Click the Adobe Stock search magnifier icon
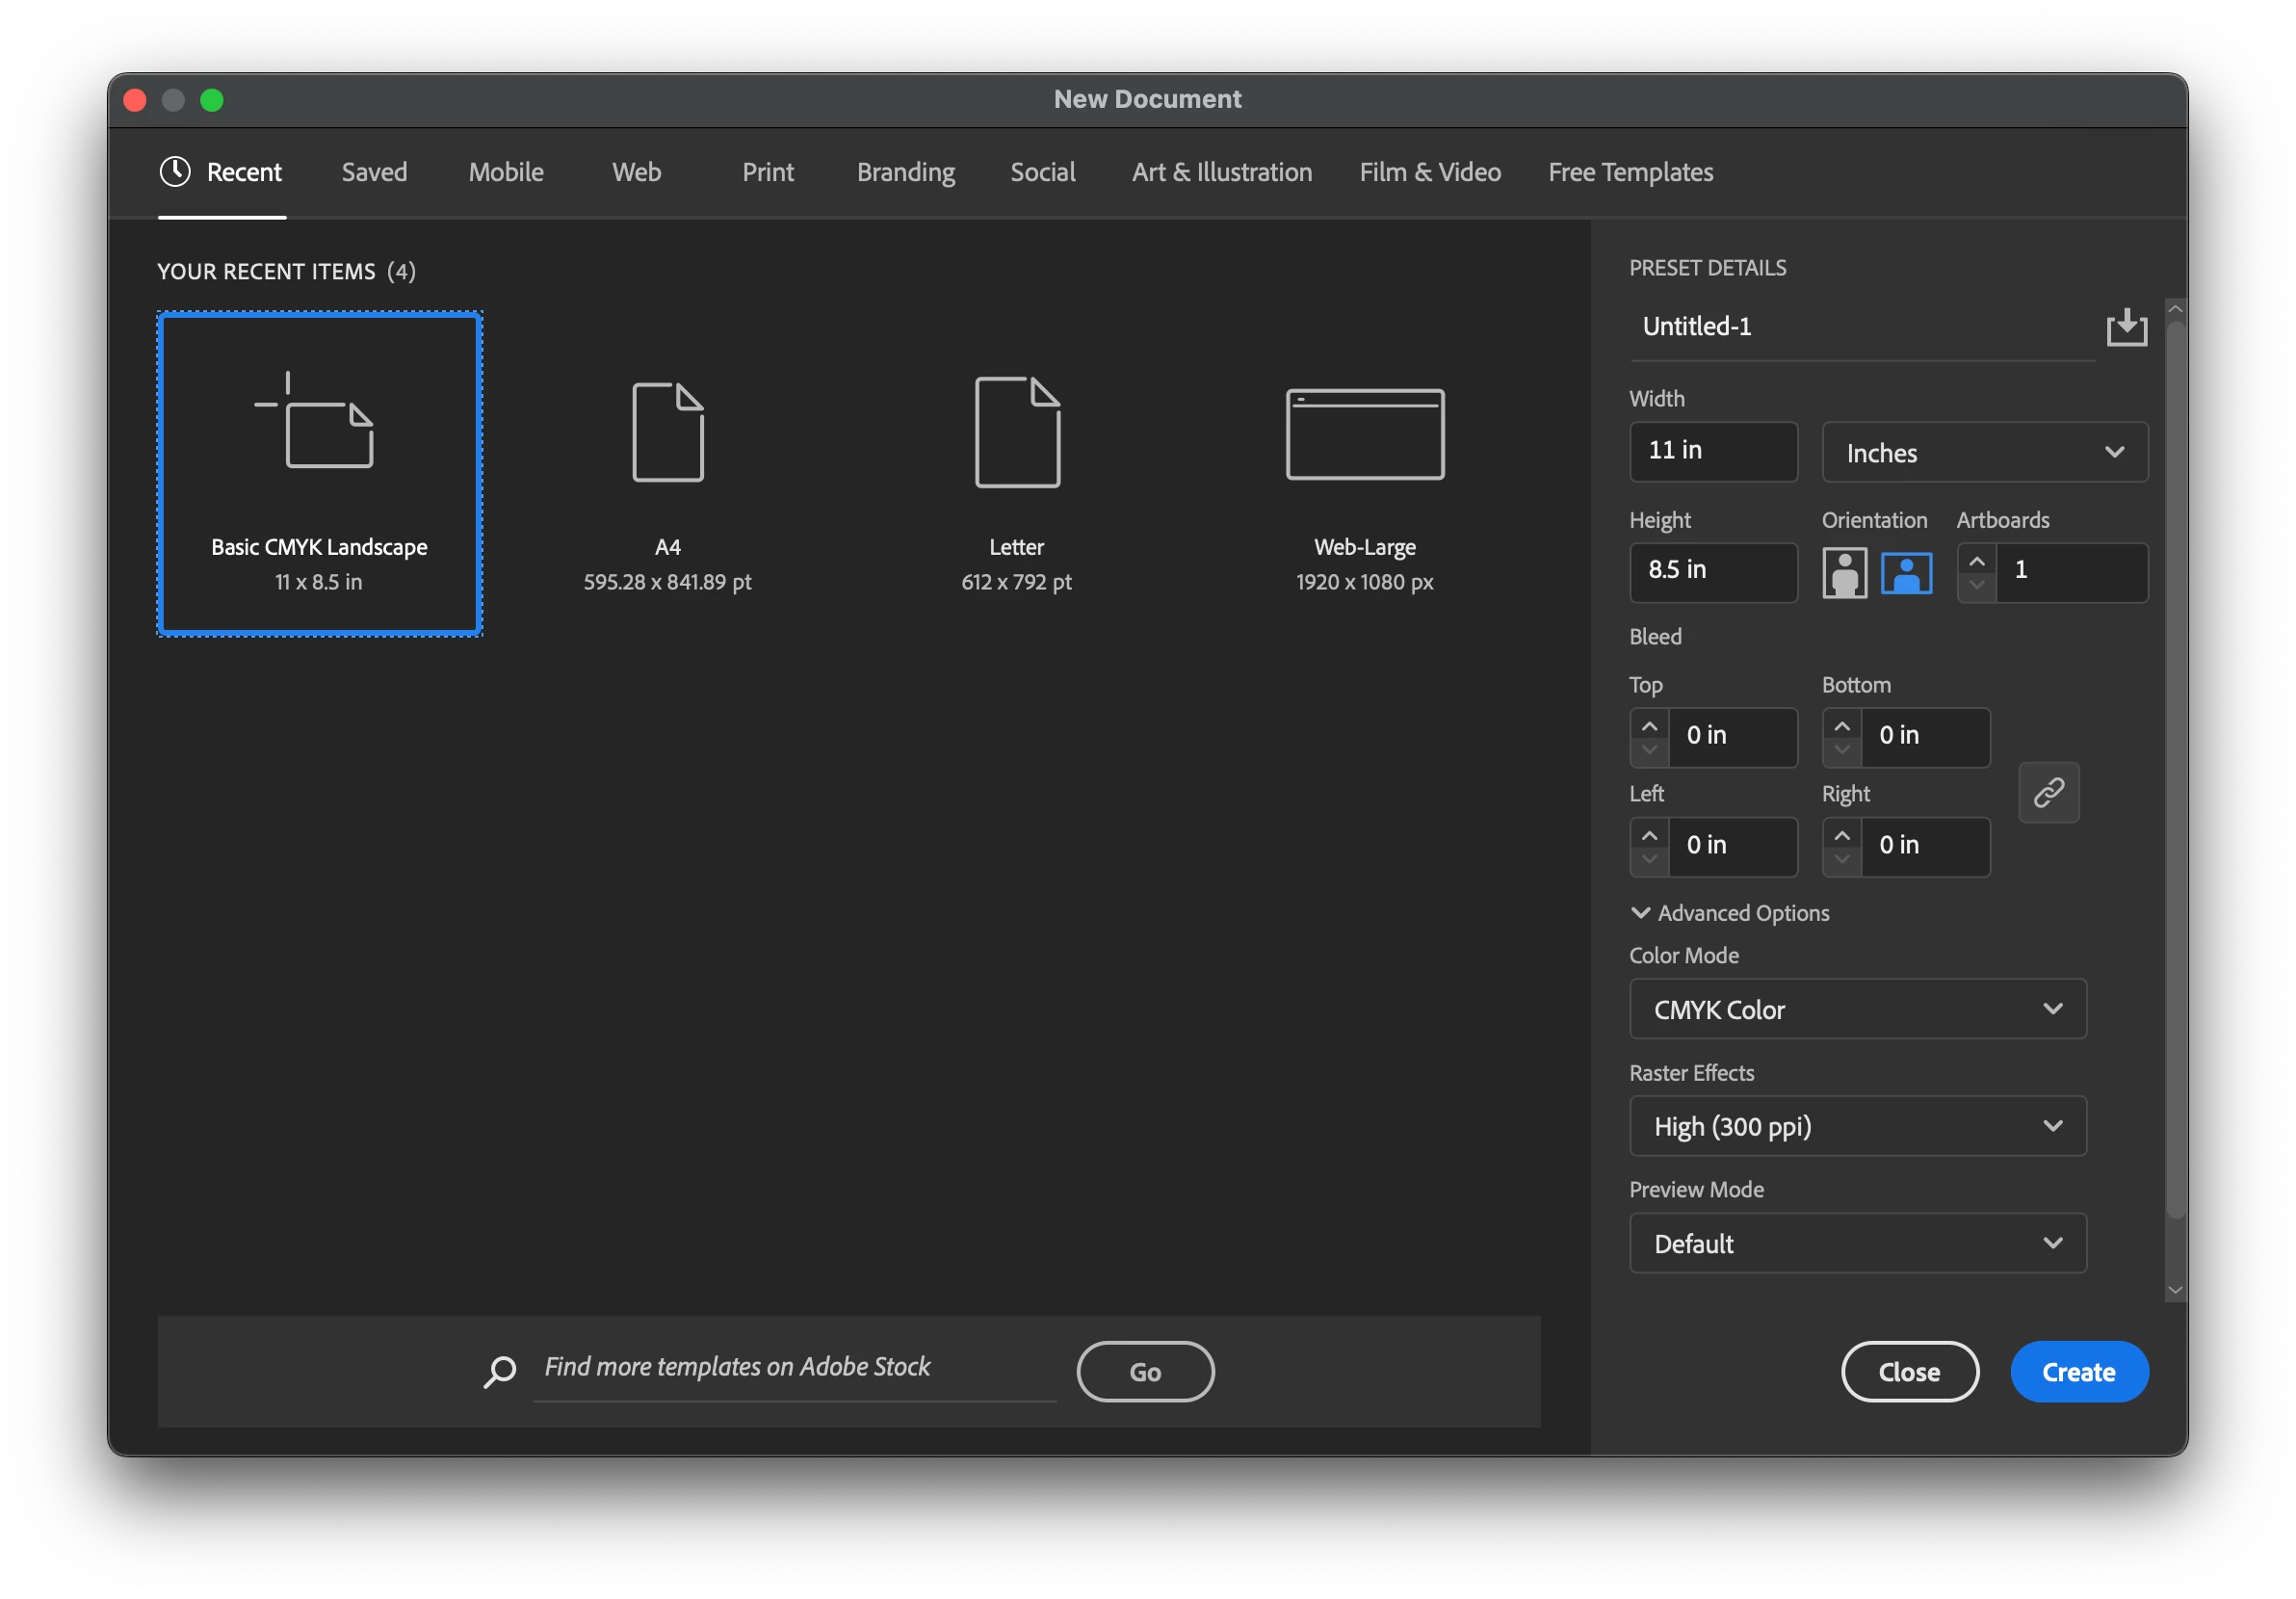This screenshot has width=2296, height=1599. coord(500,1371)
